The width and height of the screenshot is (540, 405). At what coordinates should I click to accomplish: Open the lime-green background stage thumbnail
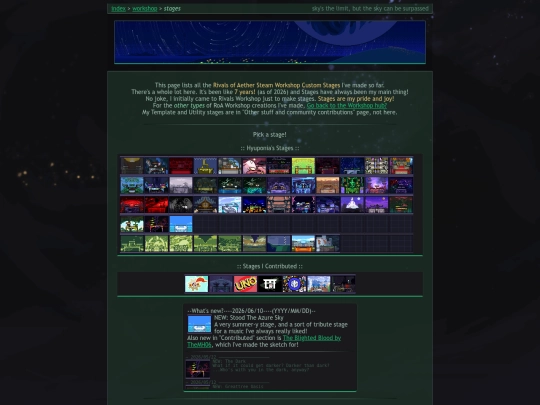303,166
